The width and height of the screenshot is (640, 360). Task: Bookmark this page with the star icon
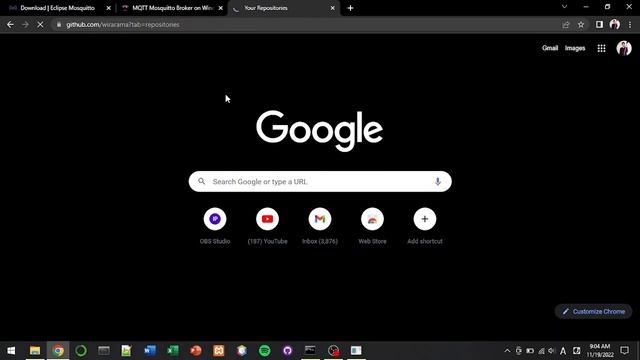[x=581, y=25]
